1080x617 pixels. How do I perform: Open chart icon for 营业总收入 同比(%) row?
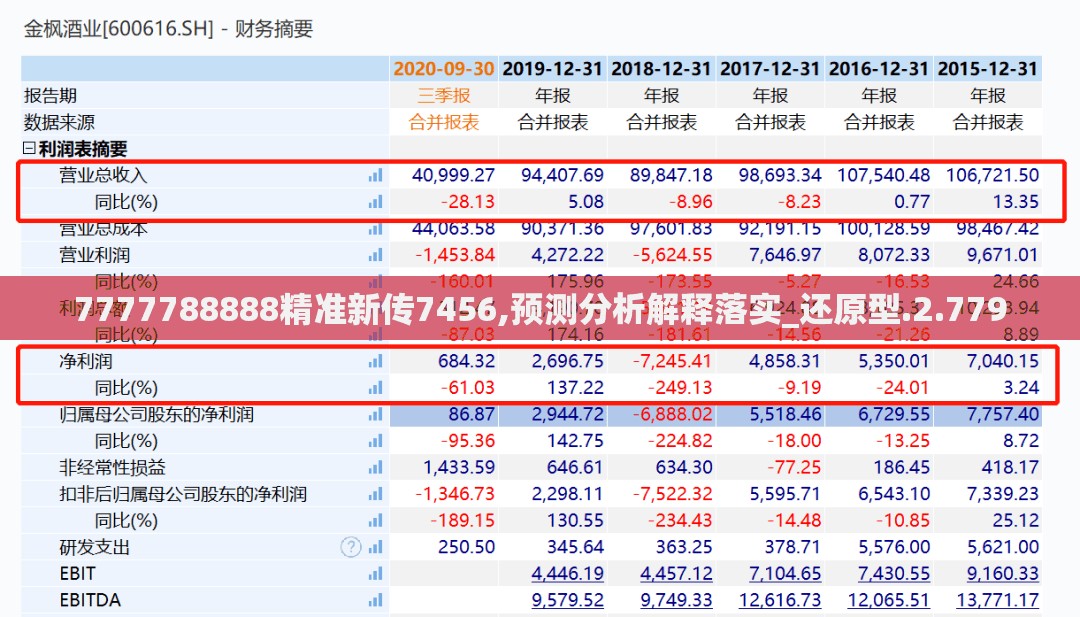375,202
